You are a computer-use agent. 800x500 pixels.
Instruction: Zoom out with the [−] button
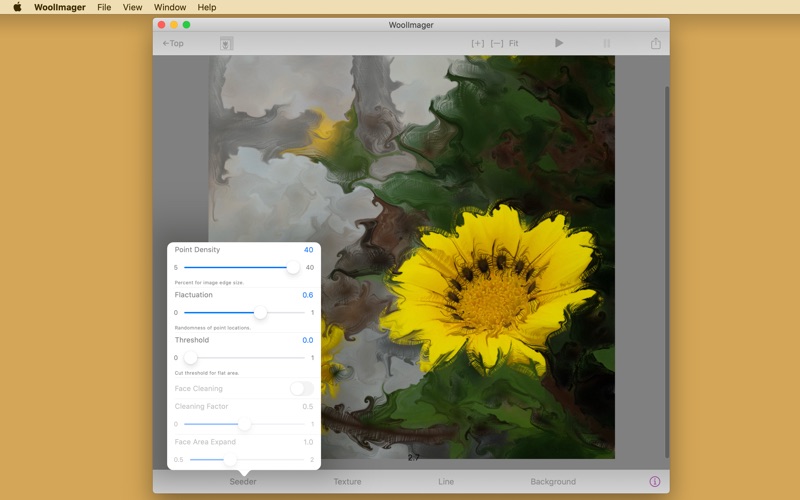(496, 43)
